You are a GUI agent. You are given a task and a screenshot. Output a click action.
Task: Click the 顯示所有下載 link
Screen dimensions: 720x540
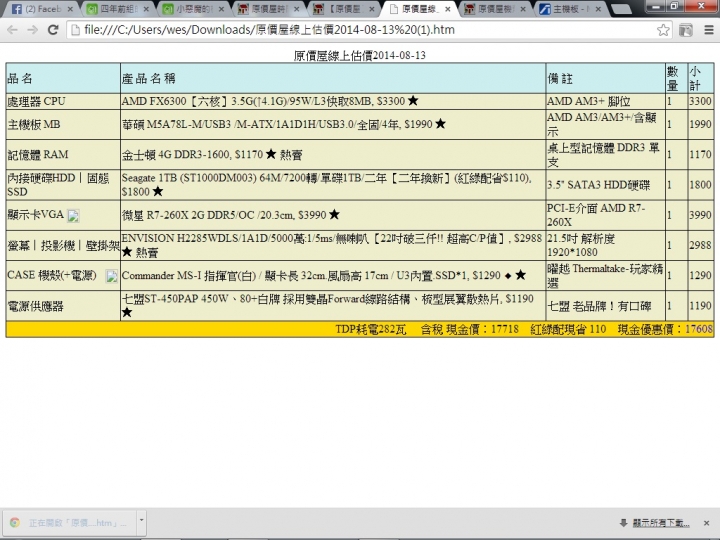[x=661, y=523]
